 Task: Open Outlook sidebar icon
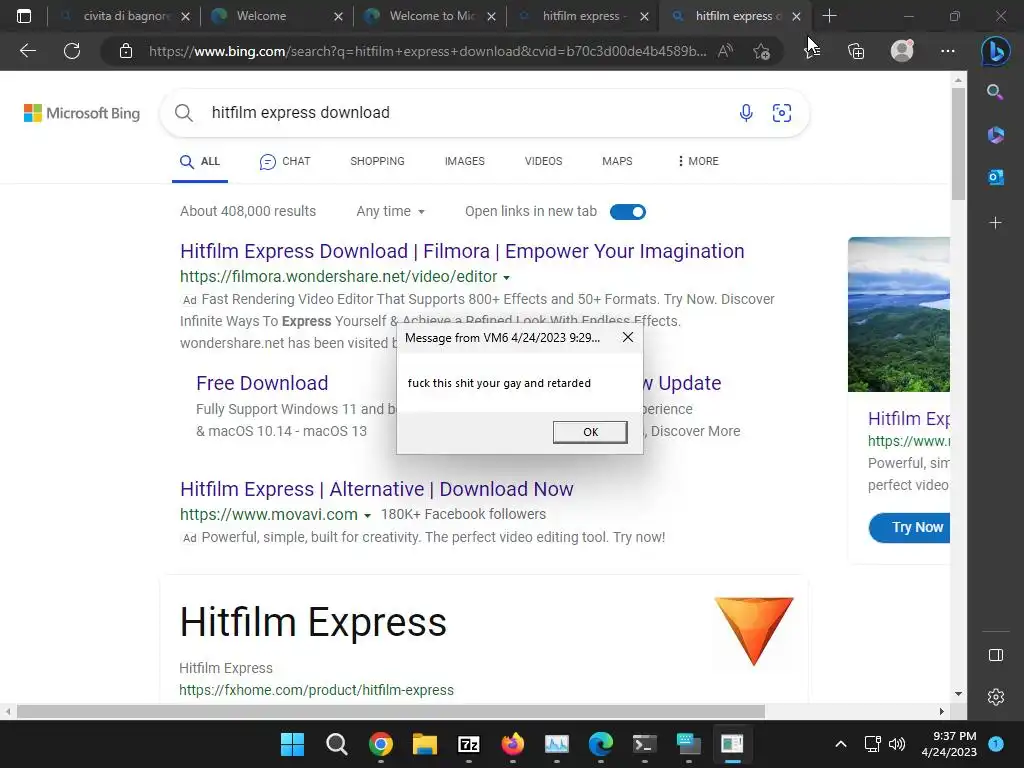995,176
